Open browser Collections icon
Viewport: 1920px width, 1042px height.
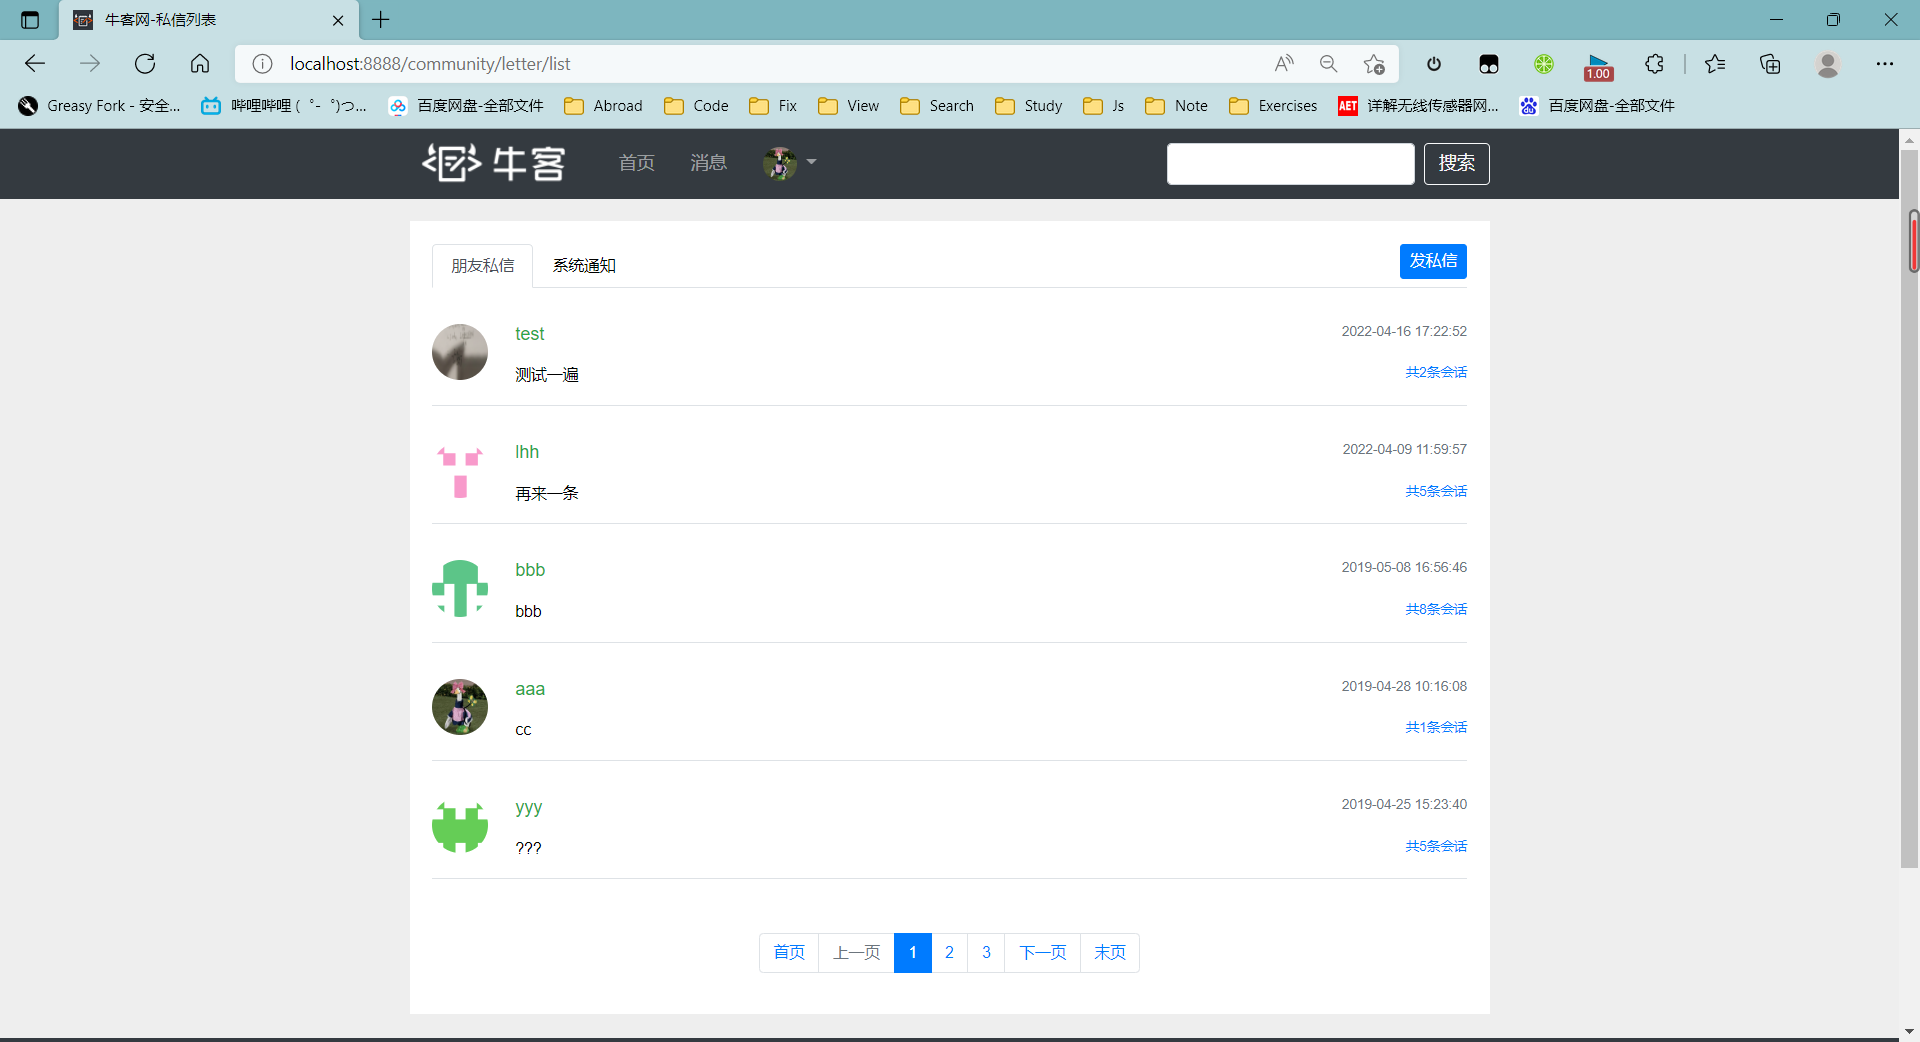pyautogui.click(x=1770, y=64)
